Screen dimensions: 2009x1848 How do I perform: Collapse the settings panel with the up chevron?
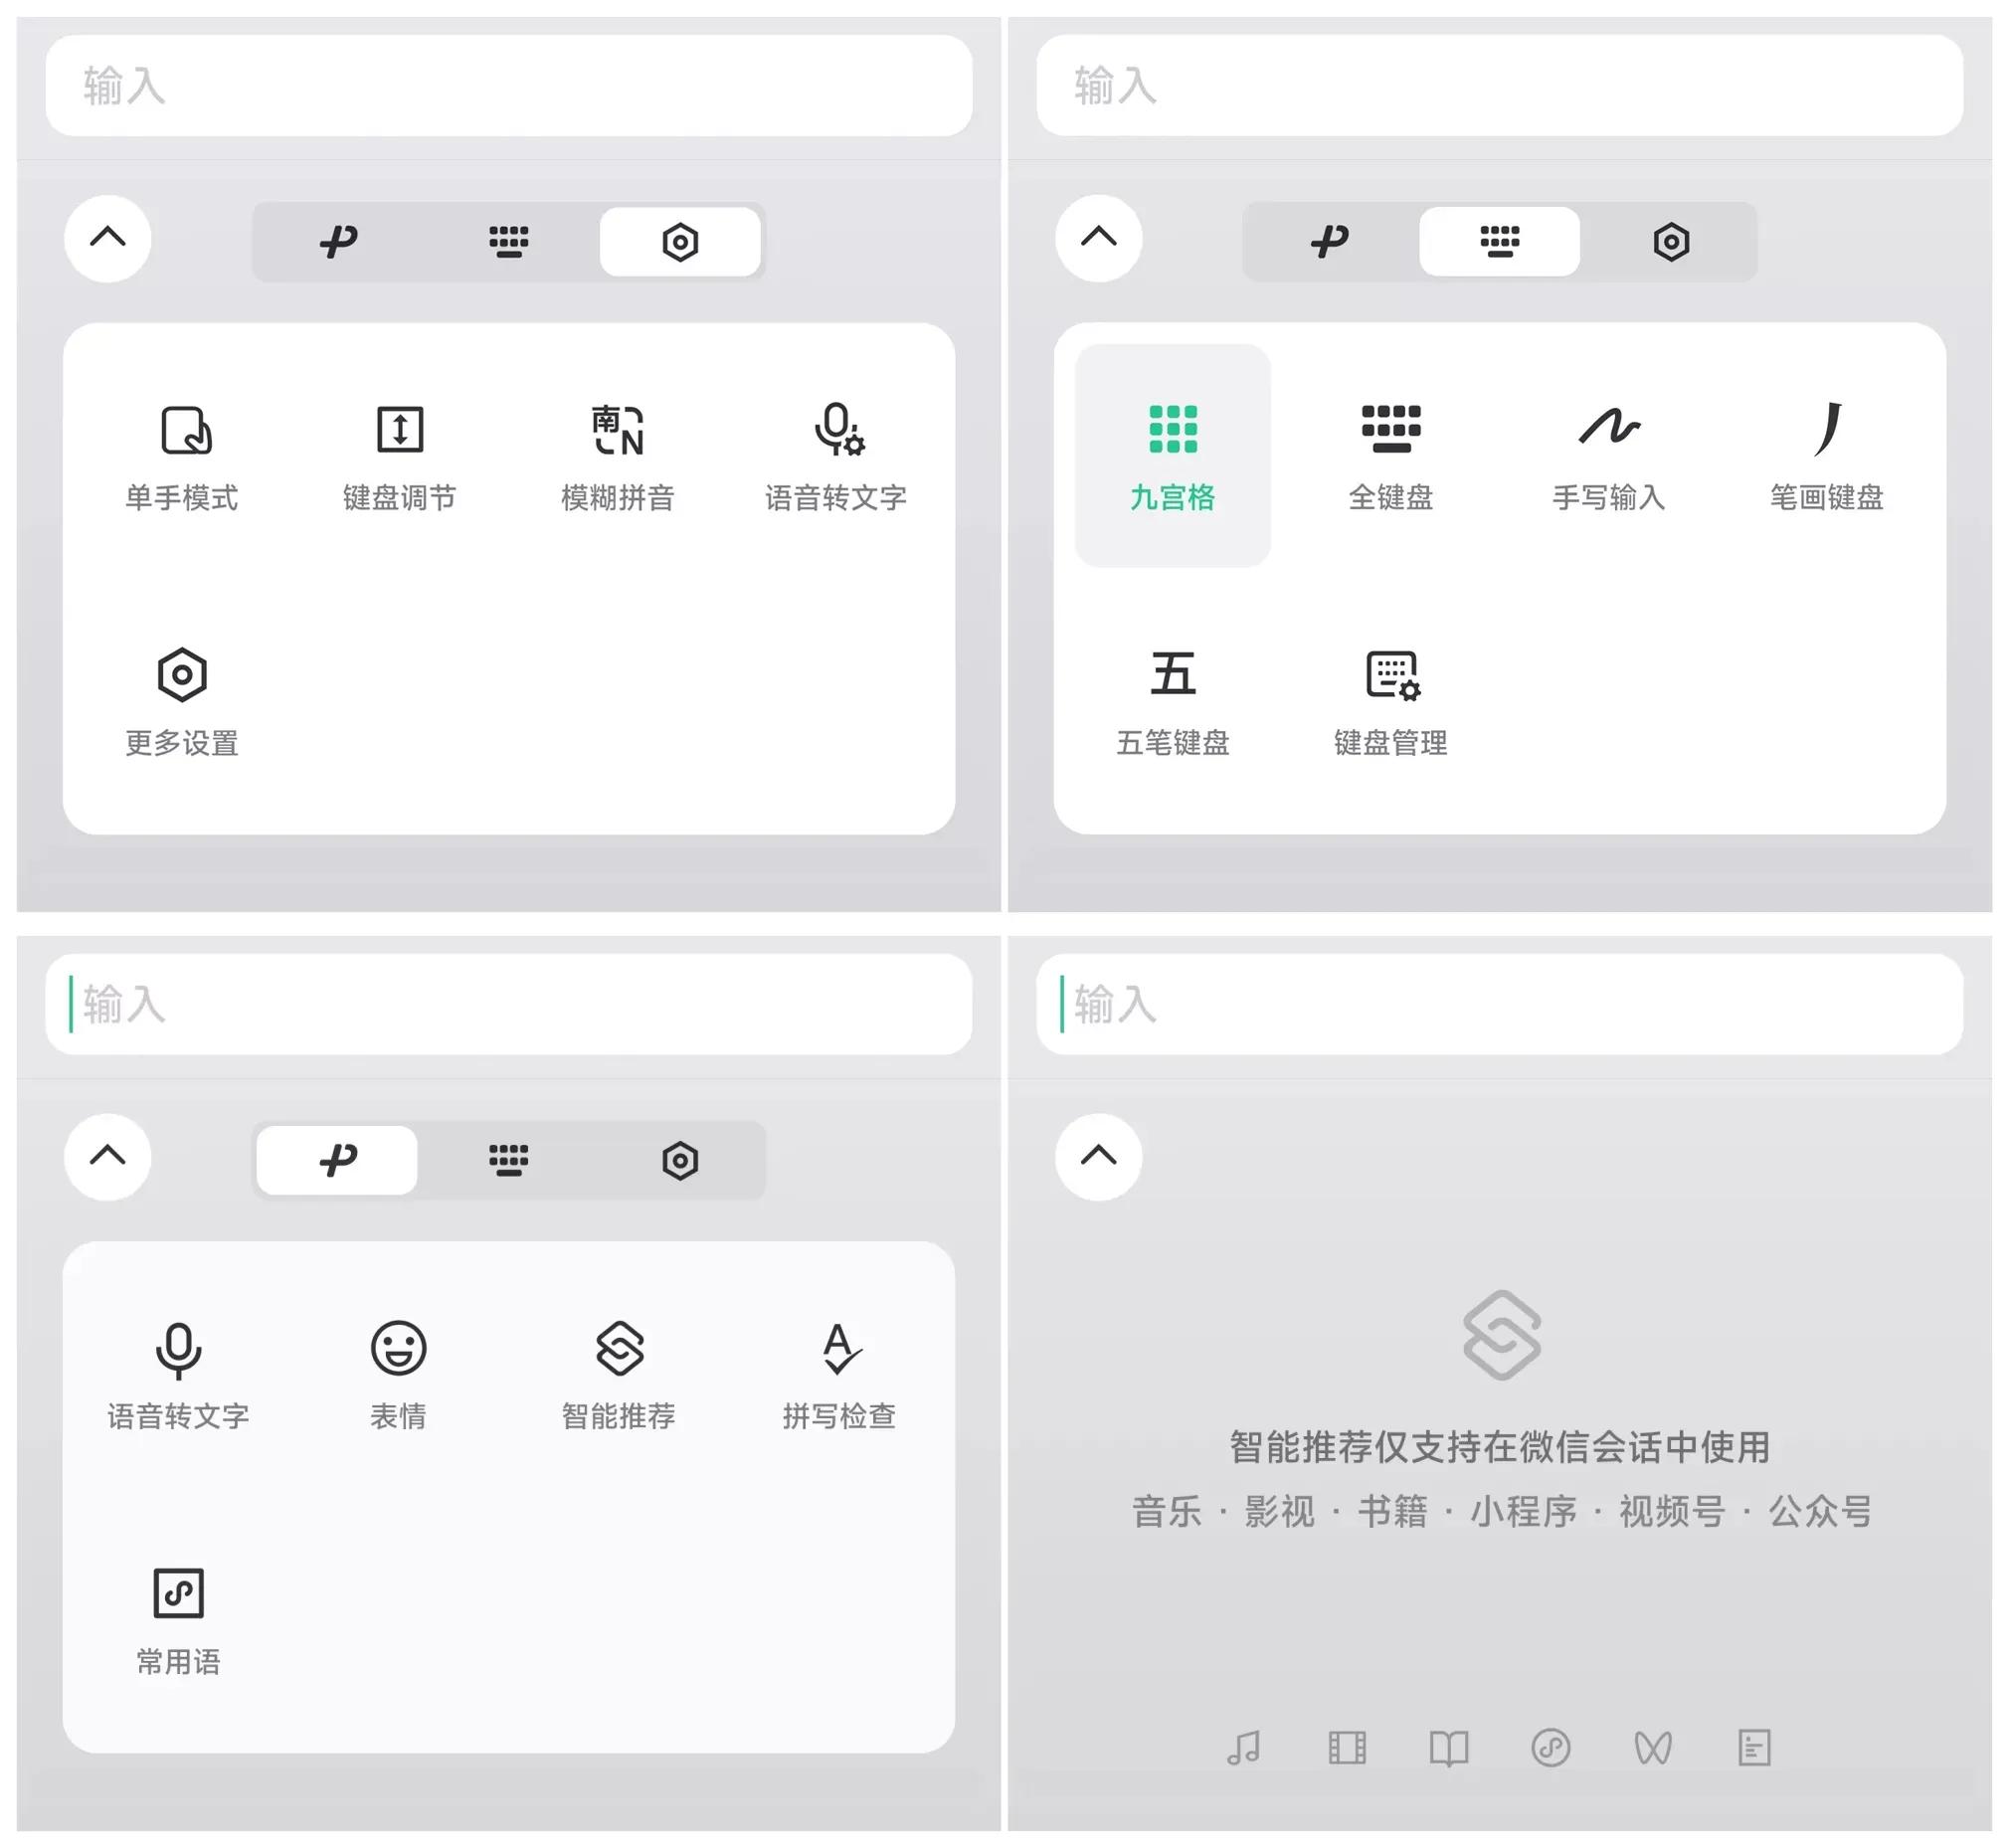[x=108, y=238]
